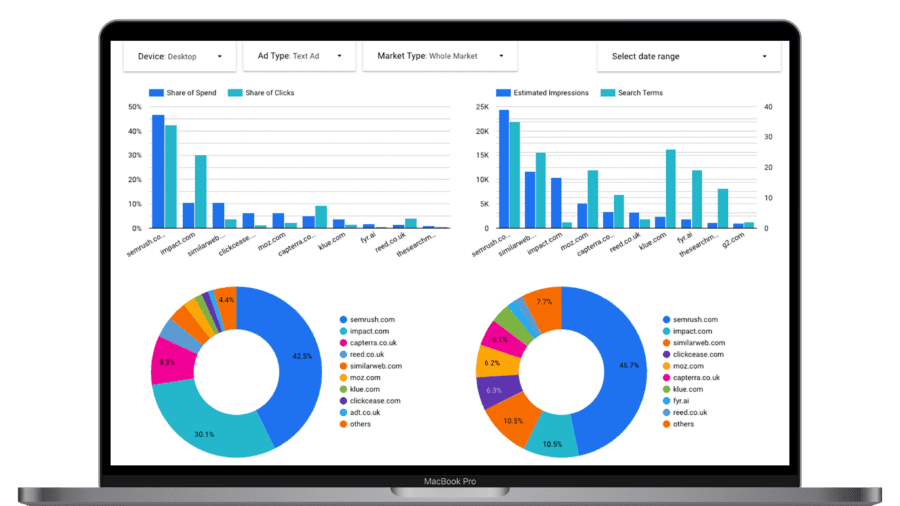Click reed.co.uk in the left donut legend
The height and width of the screenshot is (506, 900).
[362, 355]
